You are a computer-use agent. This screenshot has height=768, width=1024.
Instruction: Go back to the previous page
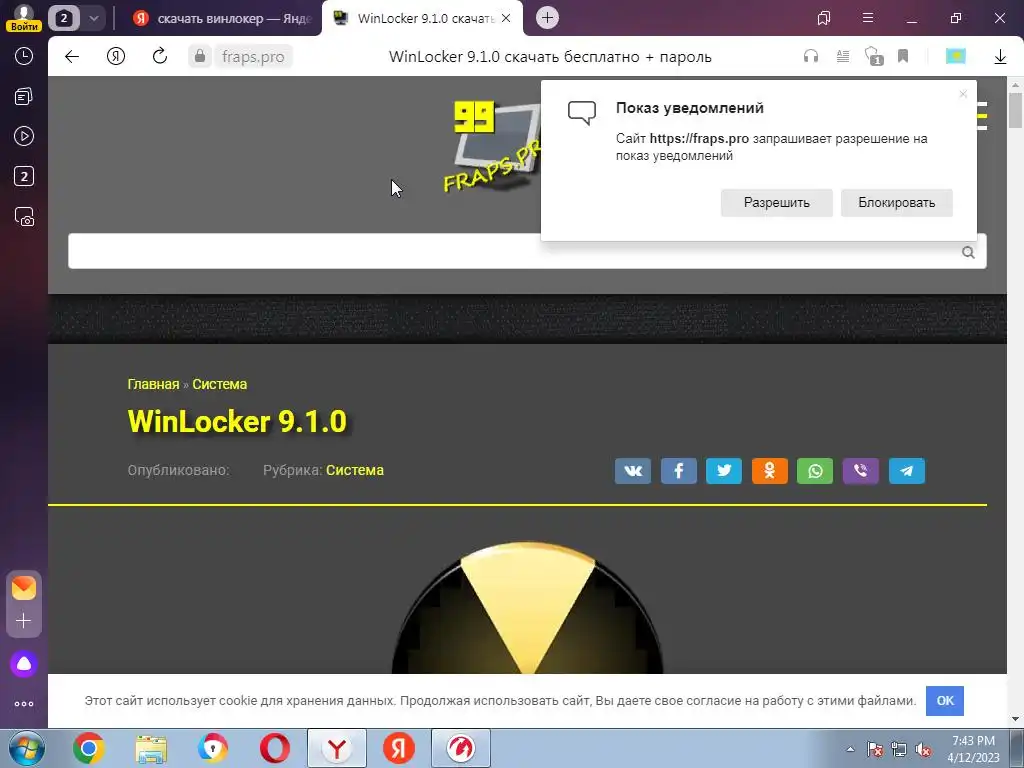(x=72, y=56)
